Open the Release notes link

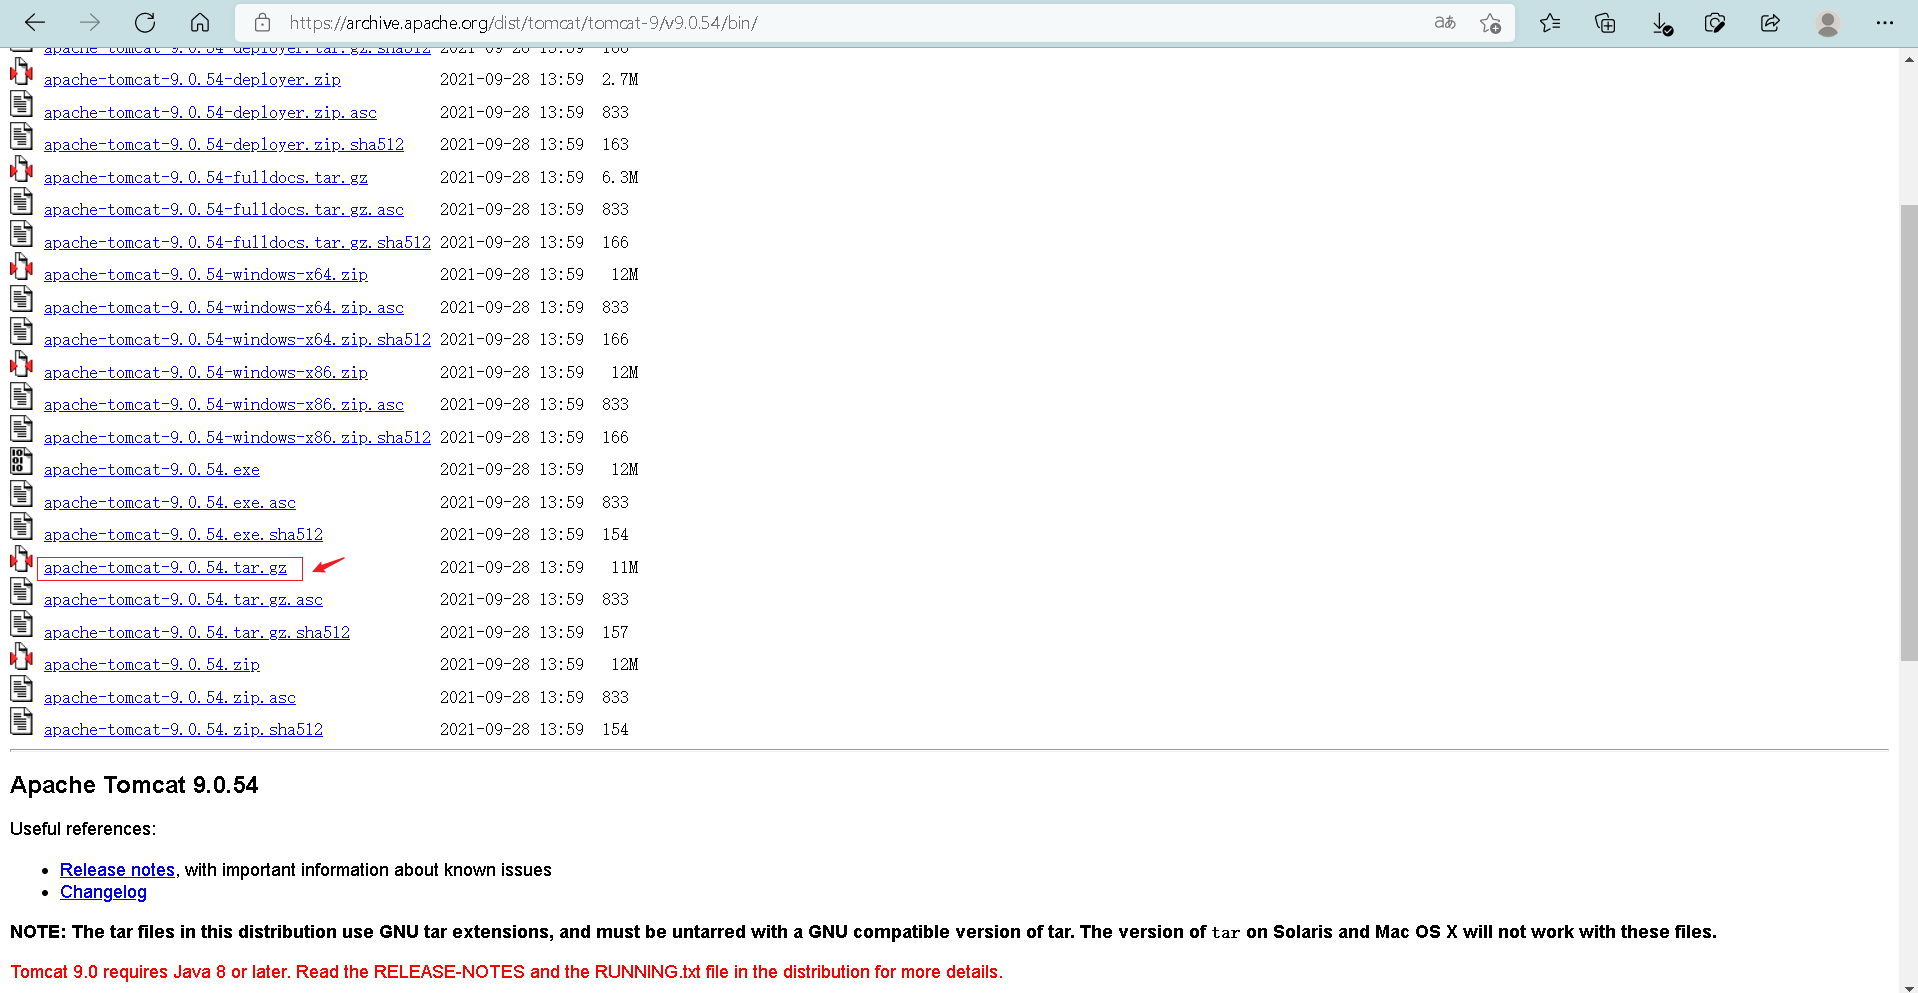116,869
